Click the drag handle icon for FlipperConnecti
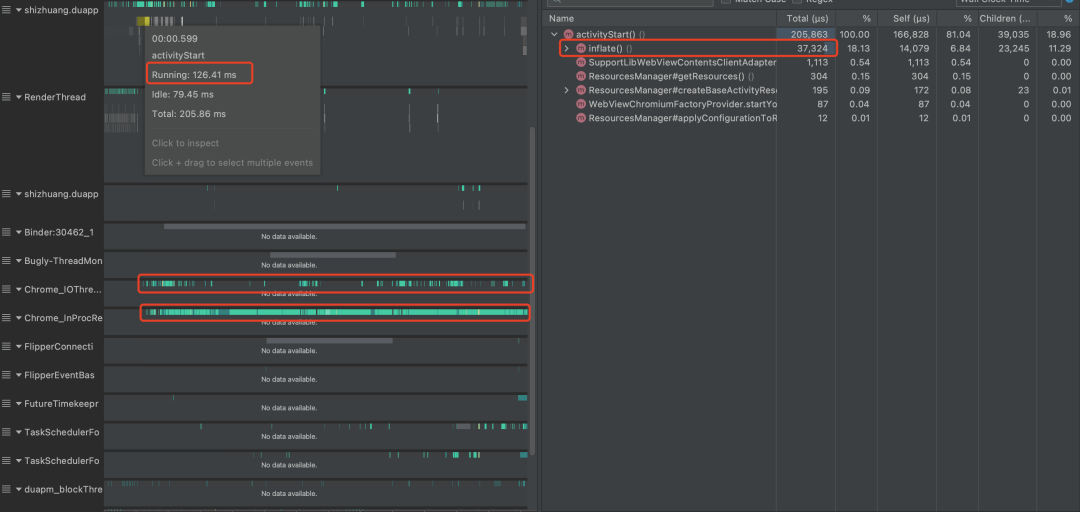Image resolution: width=1080 pixels, height=512 pixels. tap(6, 346)
